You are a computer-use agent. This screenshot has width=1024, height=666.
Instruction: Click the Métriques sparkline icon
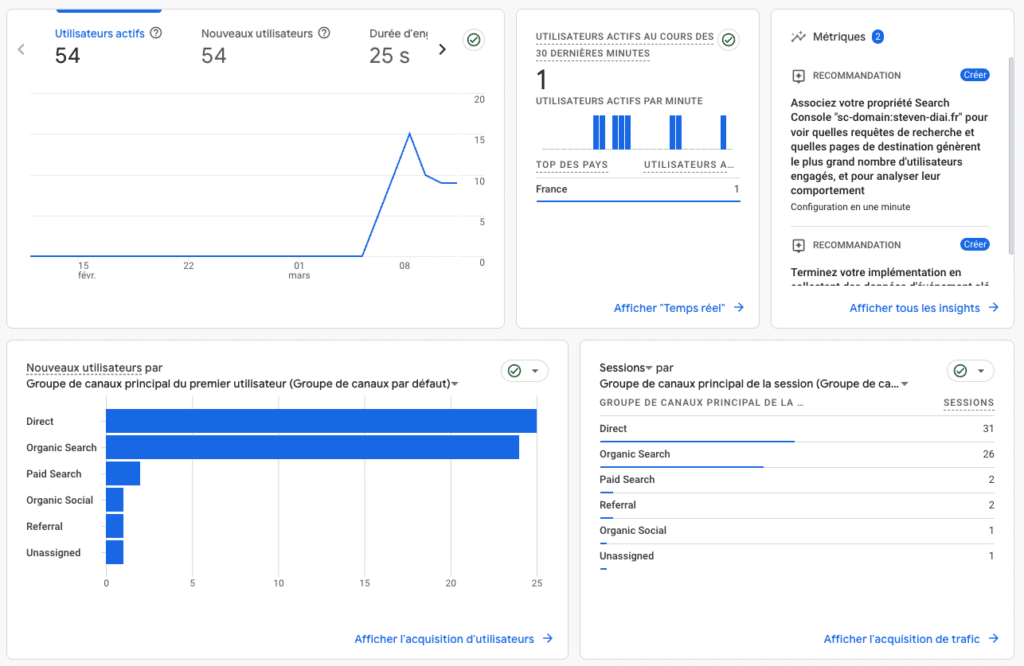(x=798, y=37)
